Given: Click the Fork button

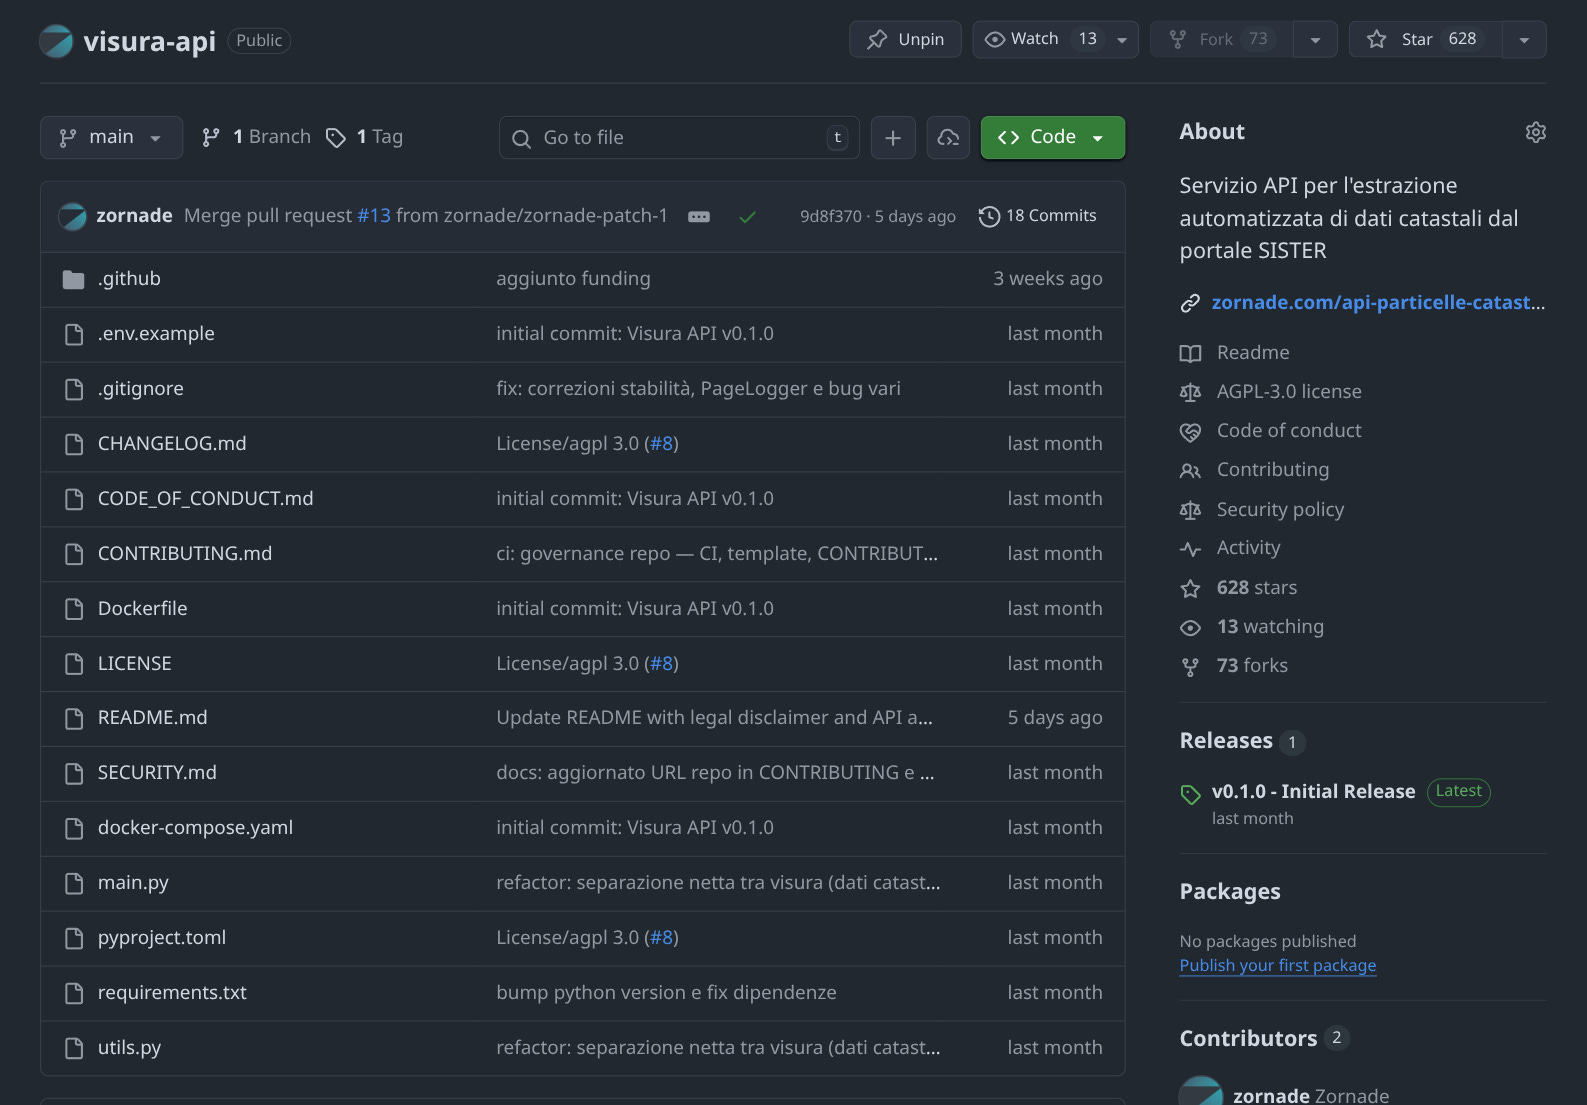Looking at the screenshot, I should tap(1221, 39).
